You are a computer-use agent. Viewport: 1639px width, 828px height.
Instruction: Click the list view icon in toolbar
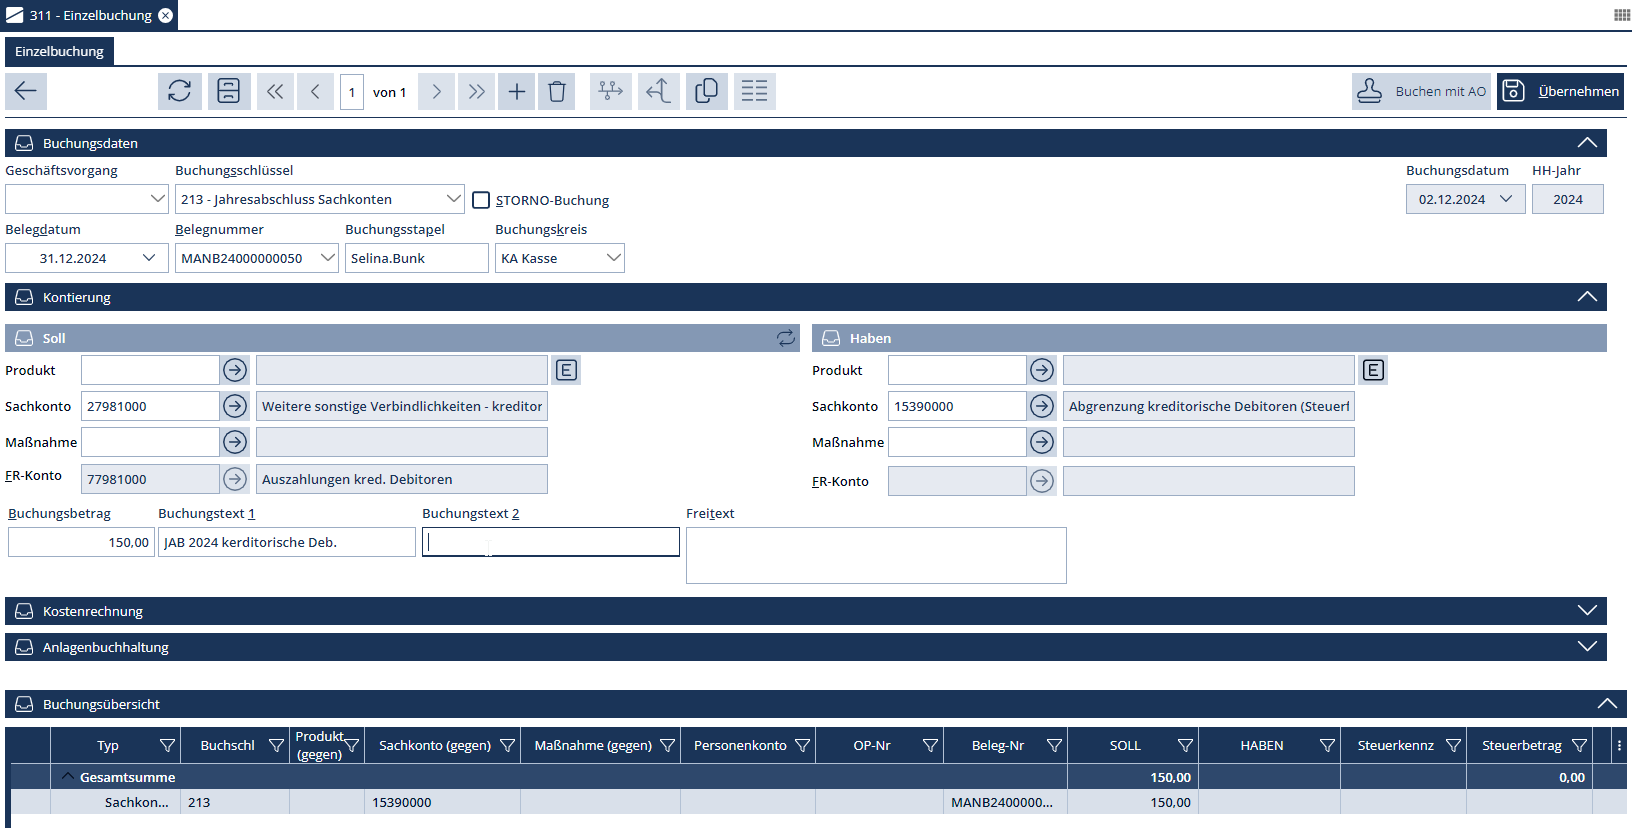point(755,91)
